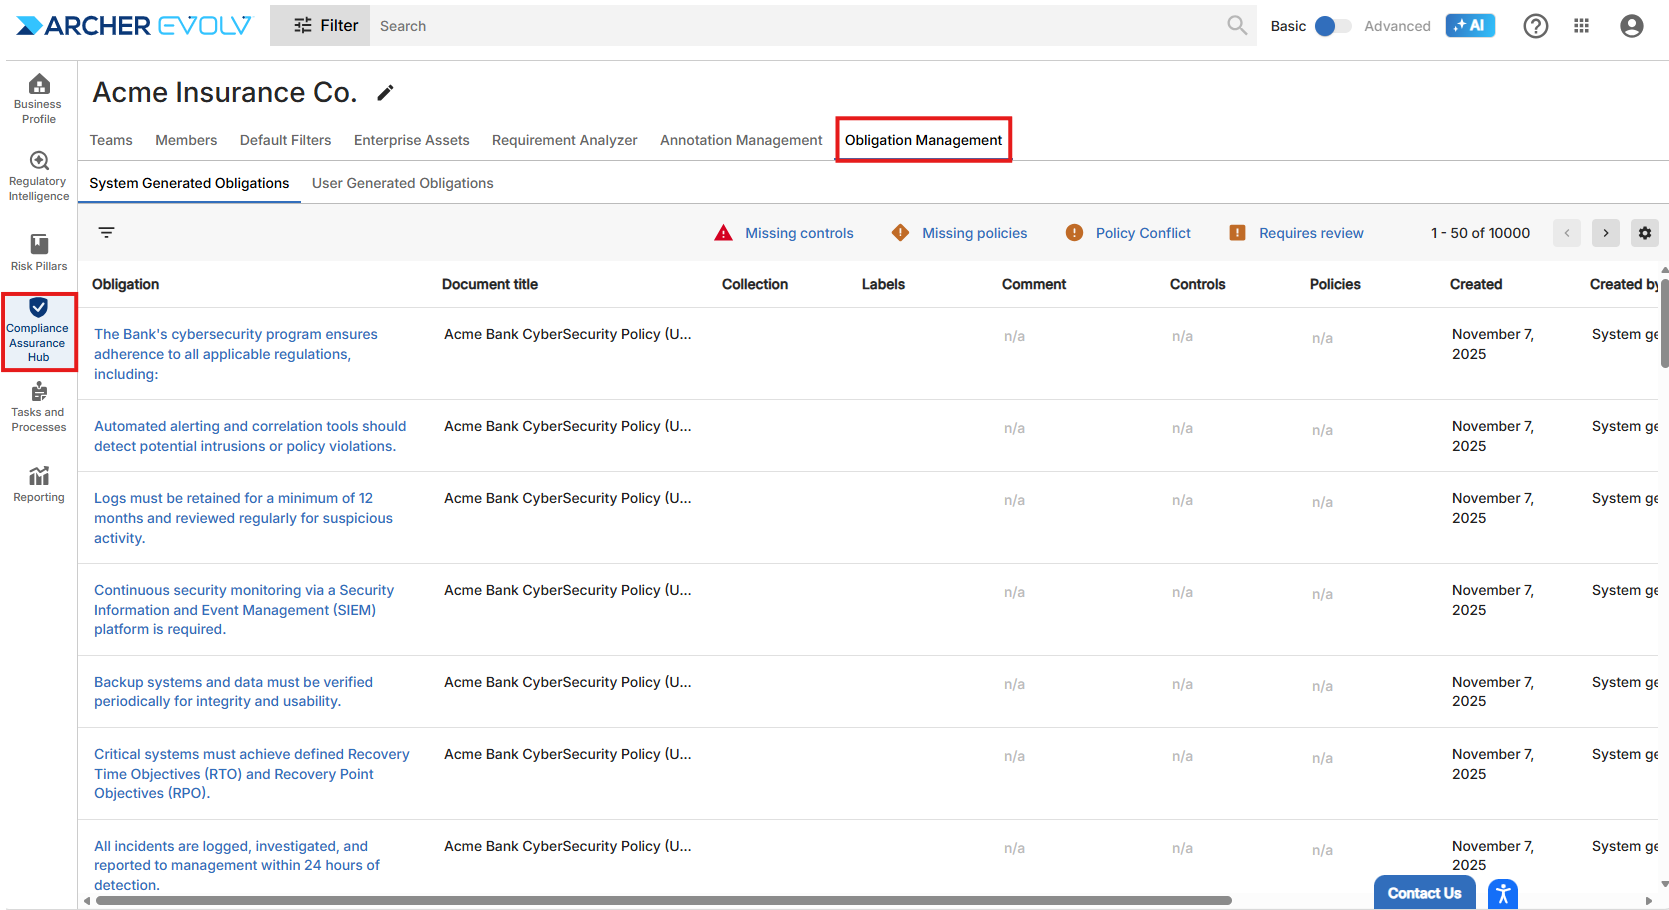
Task: Open the Requirement Analyzer tab
Action: (x=564, y=140)
